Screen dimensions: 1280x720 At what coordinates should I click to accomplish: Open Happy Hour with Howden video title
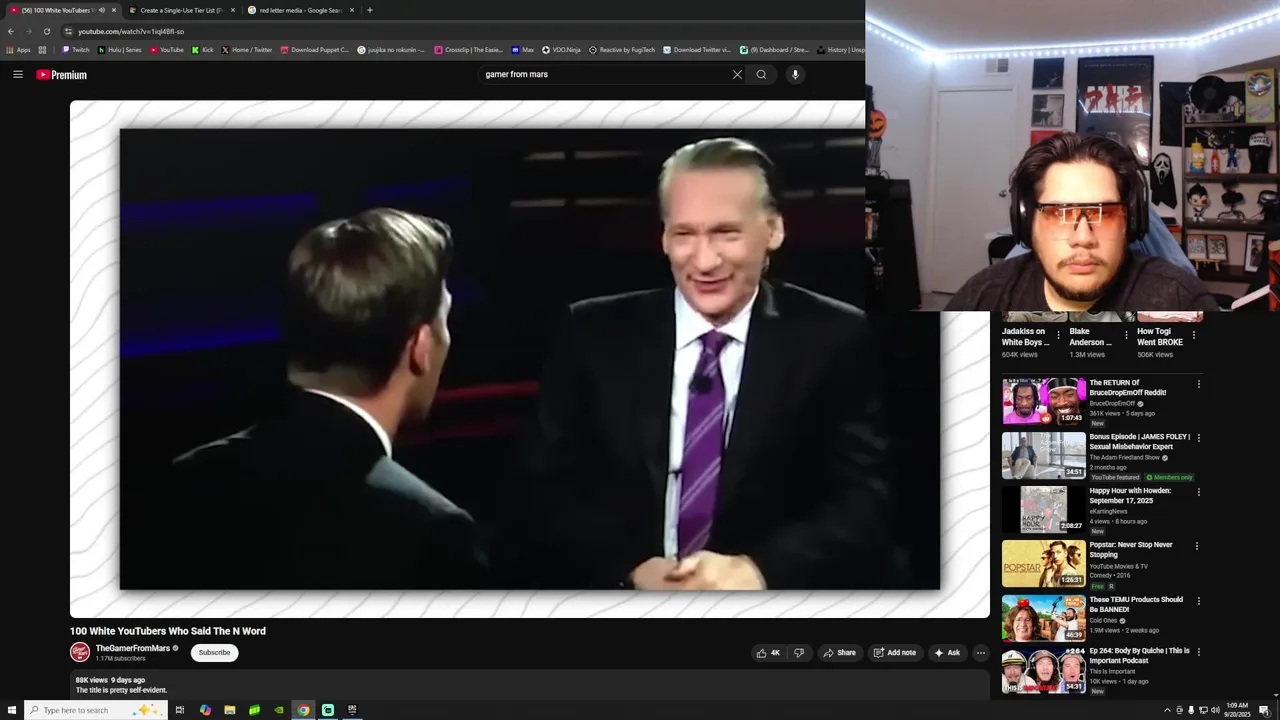coord(1130,495)
